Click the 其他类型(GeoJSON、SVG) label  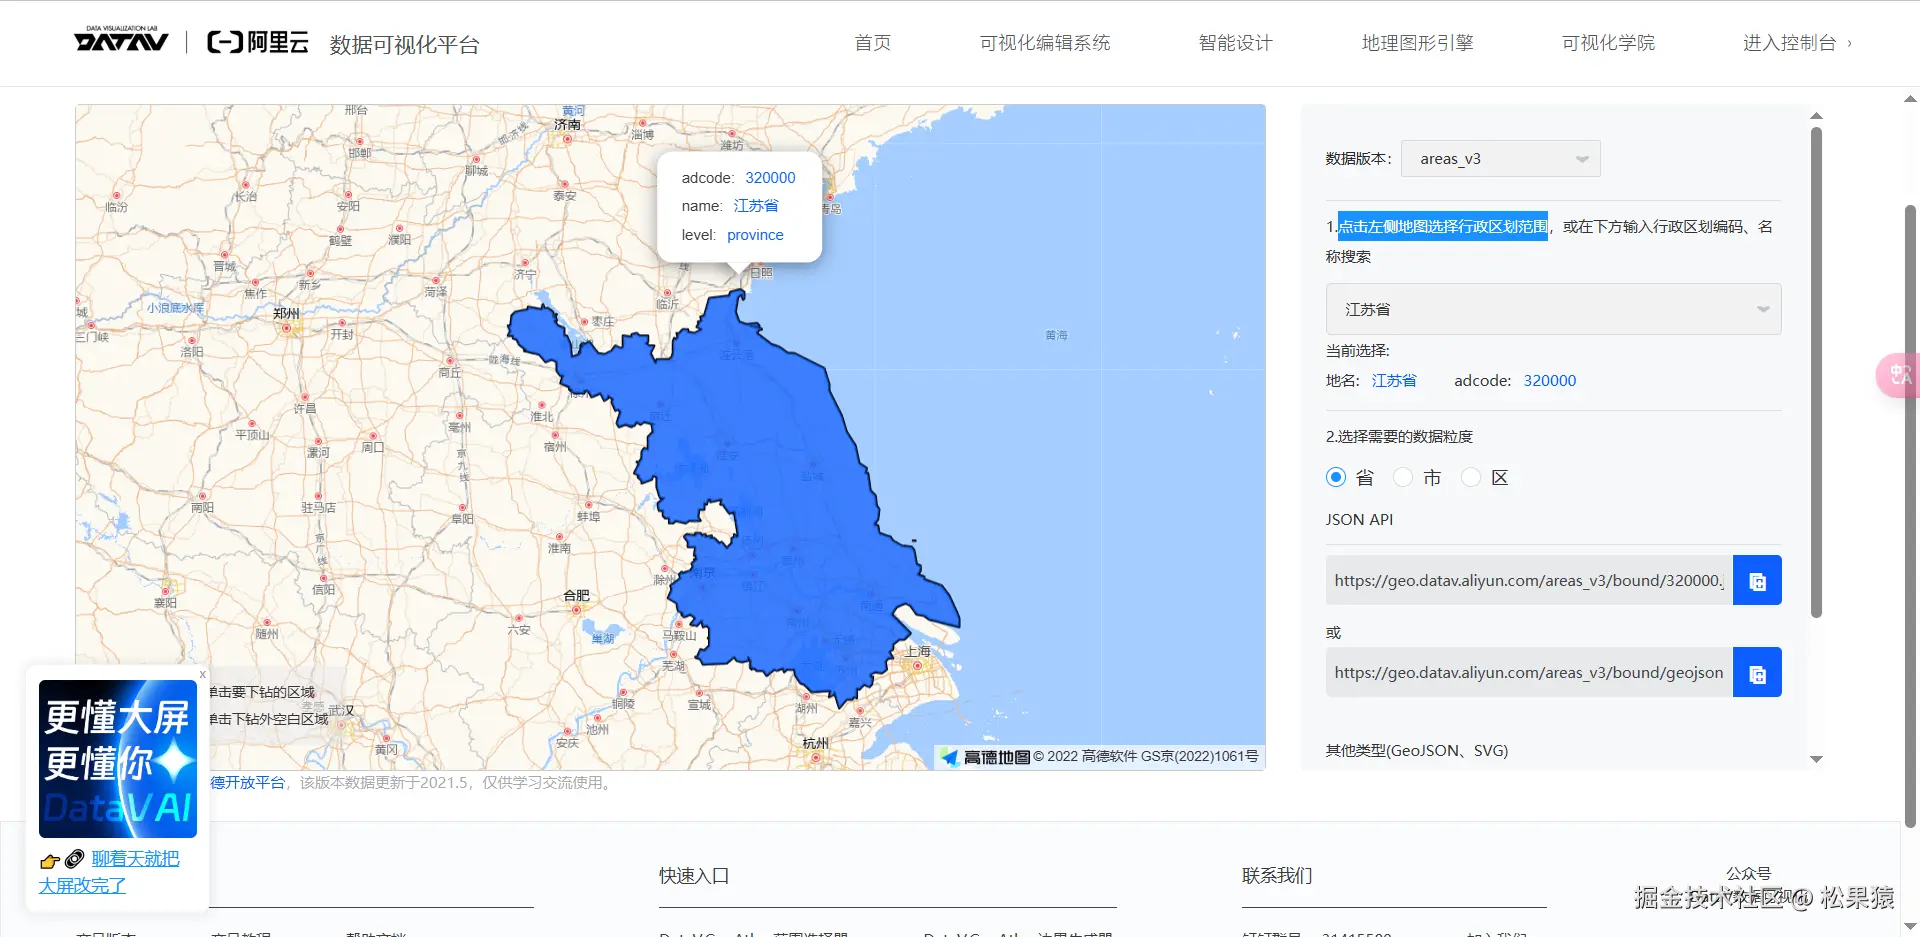1417,751
